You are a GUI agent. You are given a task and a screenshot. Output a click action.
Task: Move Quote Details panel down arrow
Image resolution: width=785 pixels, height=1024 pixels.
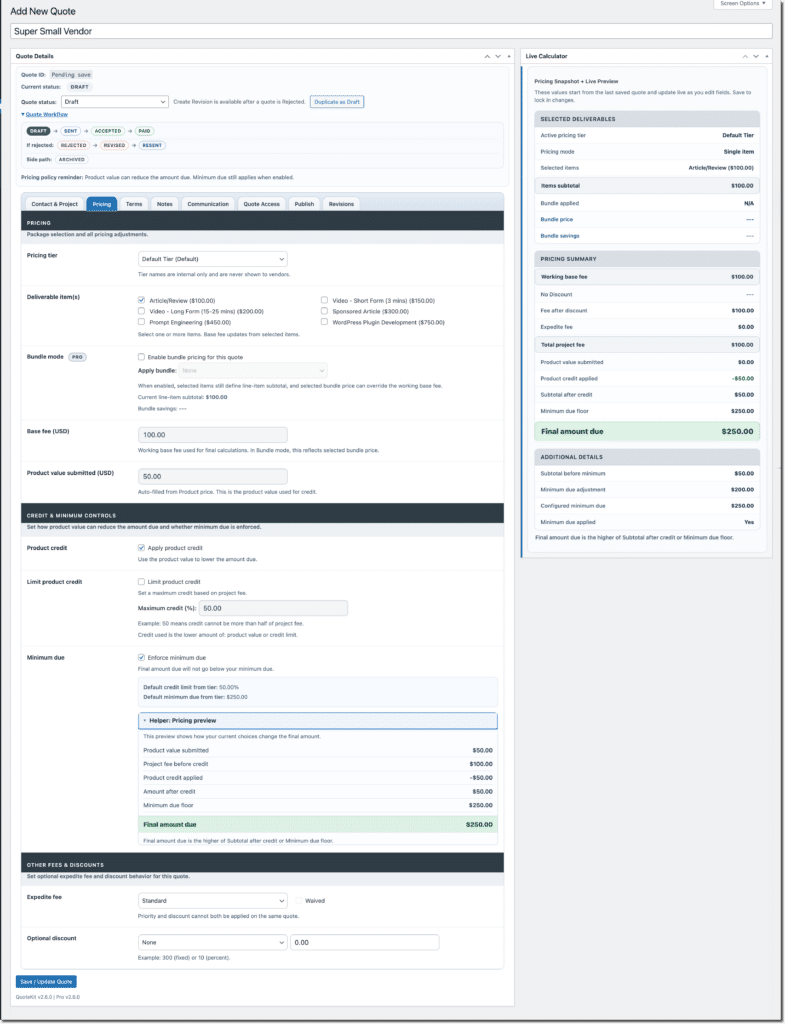click(x=498, y=56)
